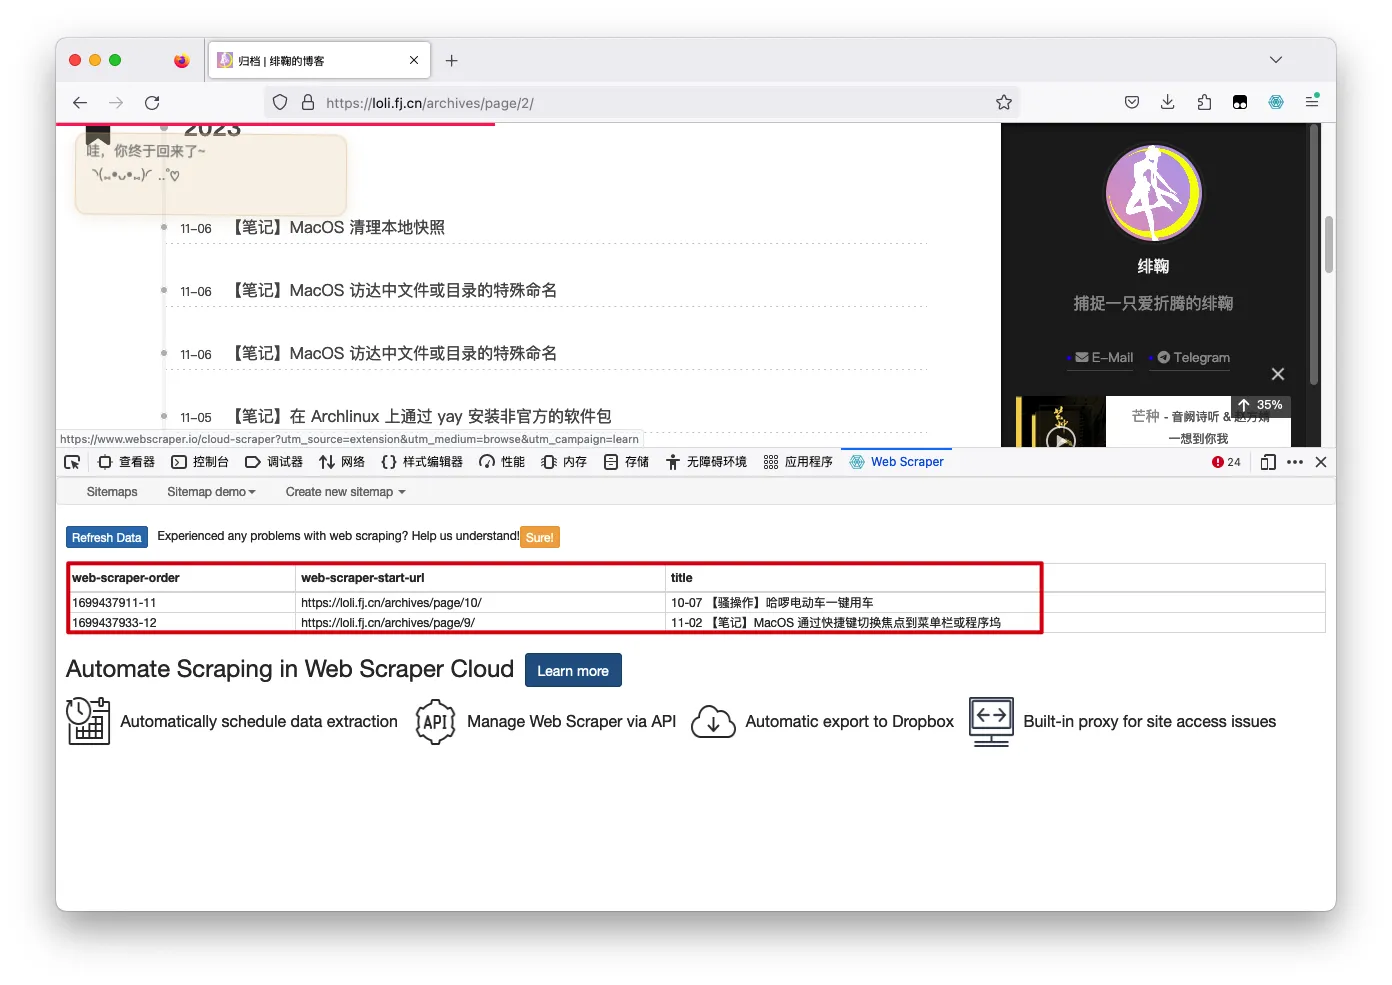Play the music player track
1392x985 pixels.
click(x=1060, y=438)
